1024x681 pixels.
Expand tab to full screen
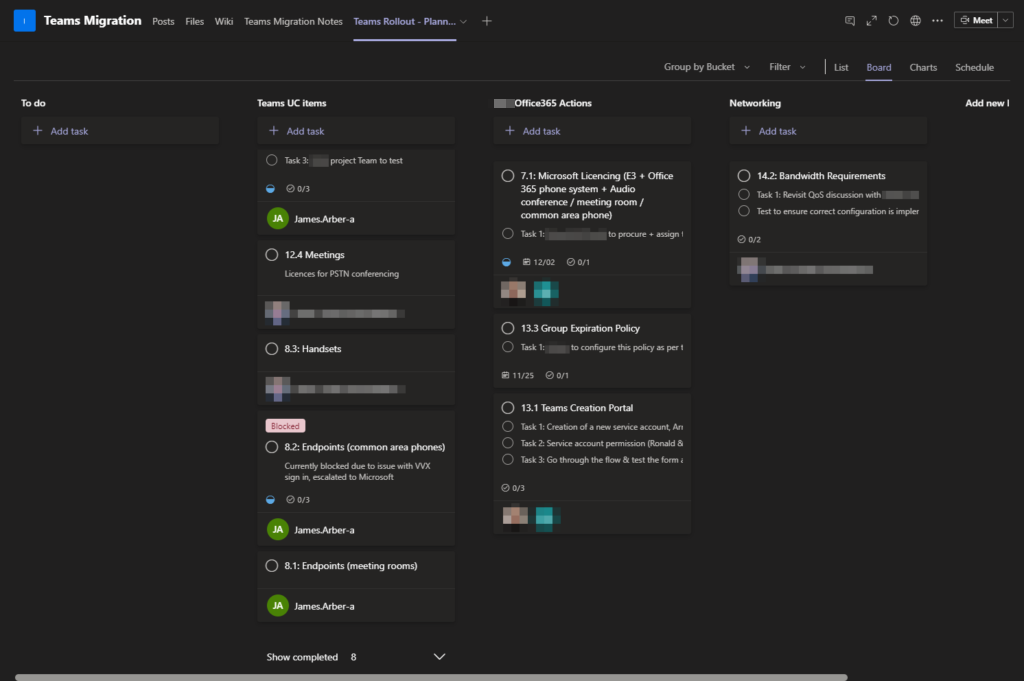pyautogui.click(x=871, y=21)
